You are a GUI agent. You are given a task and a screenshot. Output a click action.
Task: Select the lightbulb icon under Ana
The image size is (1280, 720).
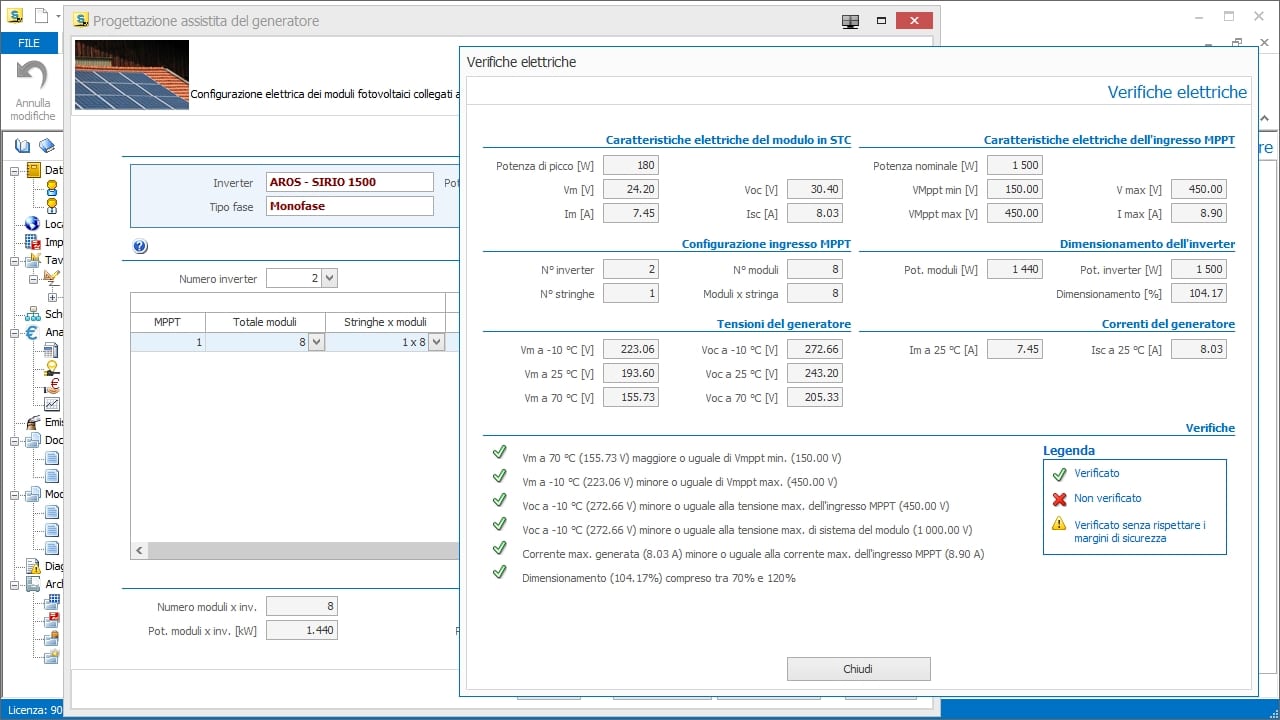[x=52, y=368]
